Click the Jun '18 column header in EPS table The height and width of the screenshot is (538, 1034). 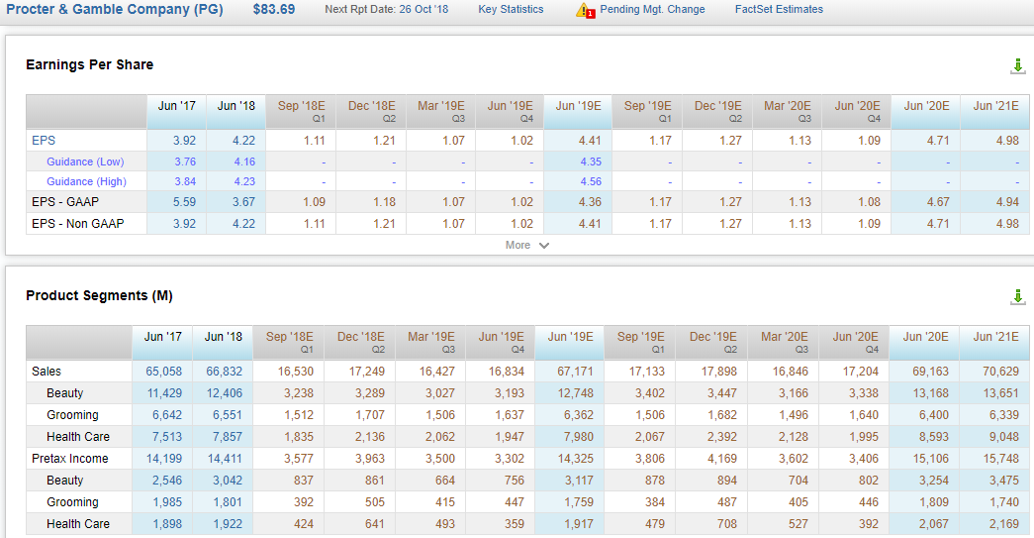(x=236, y=111)
